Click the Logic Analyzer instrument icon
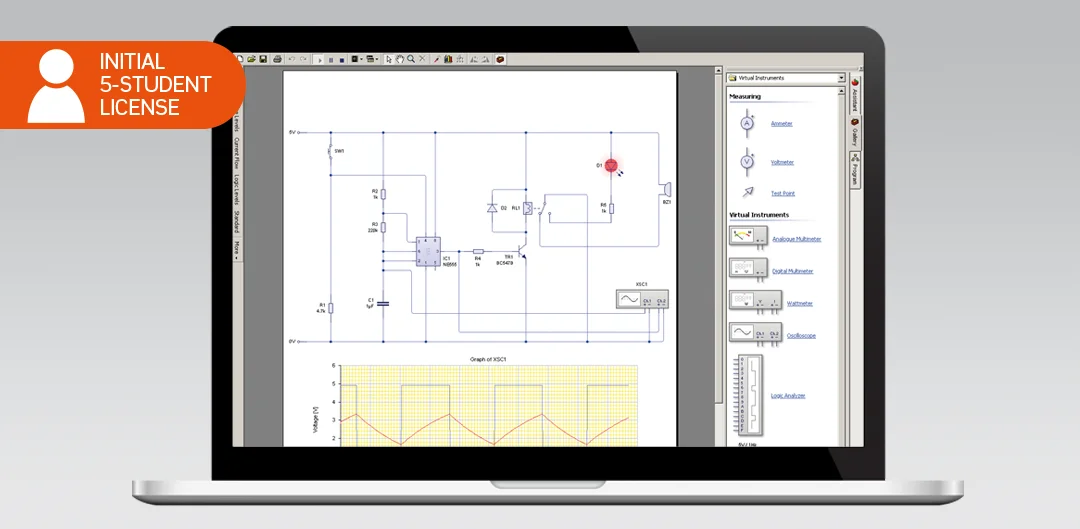This screenshot has height=529, width=1080. coord(747,394)
